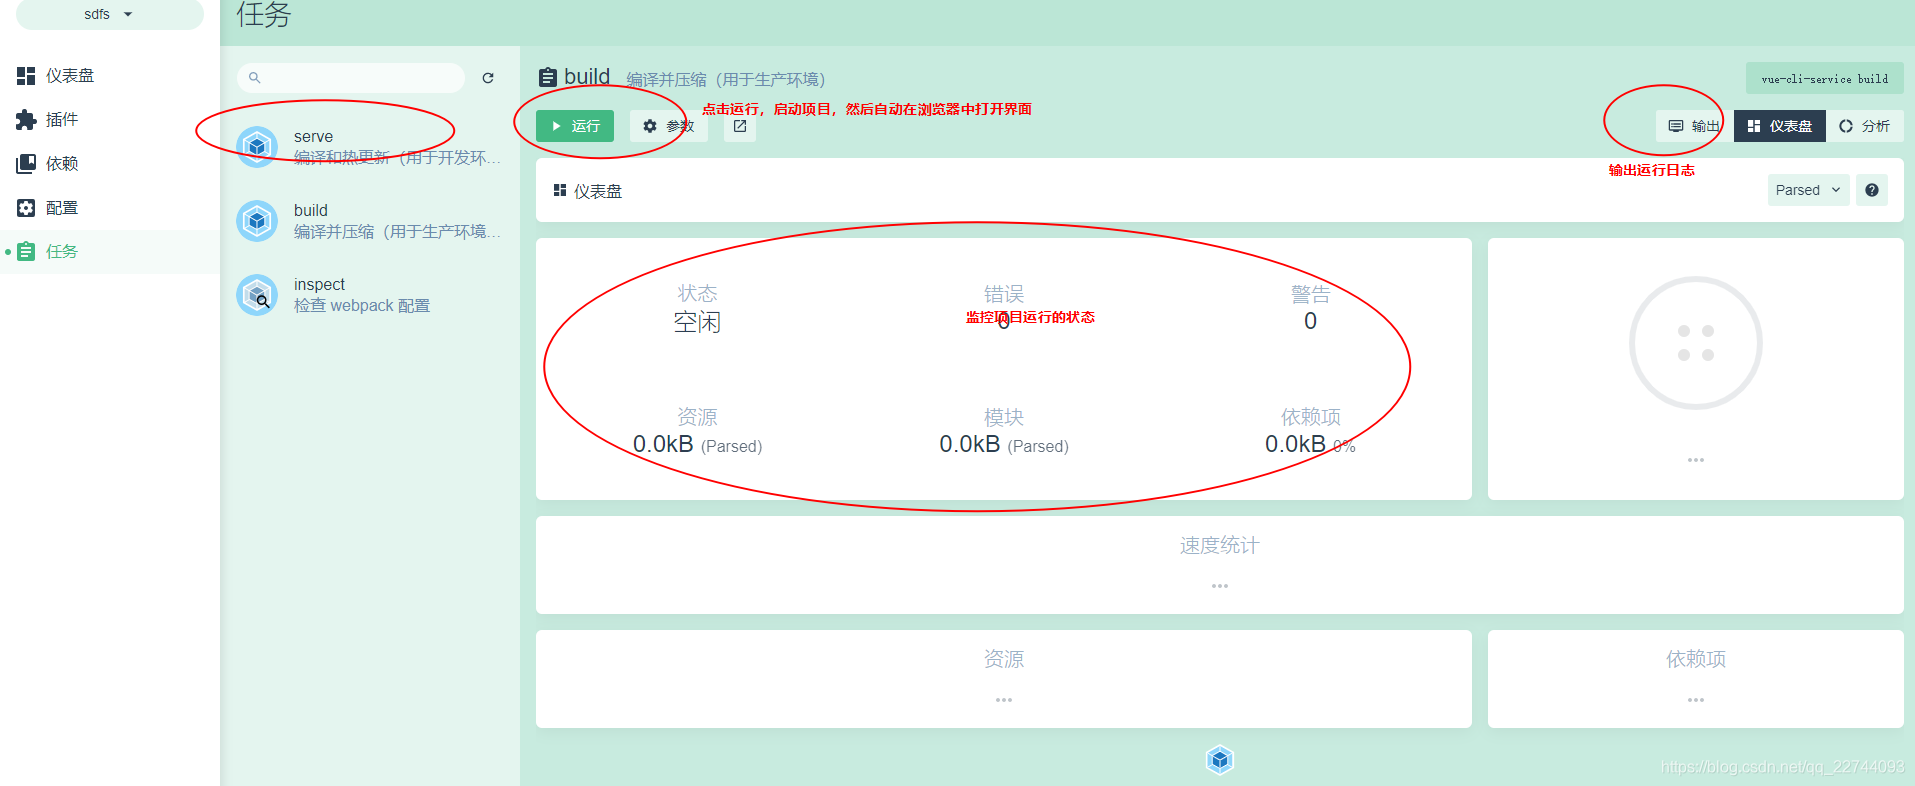Switch to the 仪表盘 dashboard tab
The image size is (1915, 786).
(x=1780, y=126)
